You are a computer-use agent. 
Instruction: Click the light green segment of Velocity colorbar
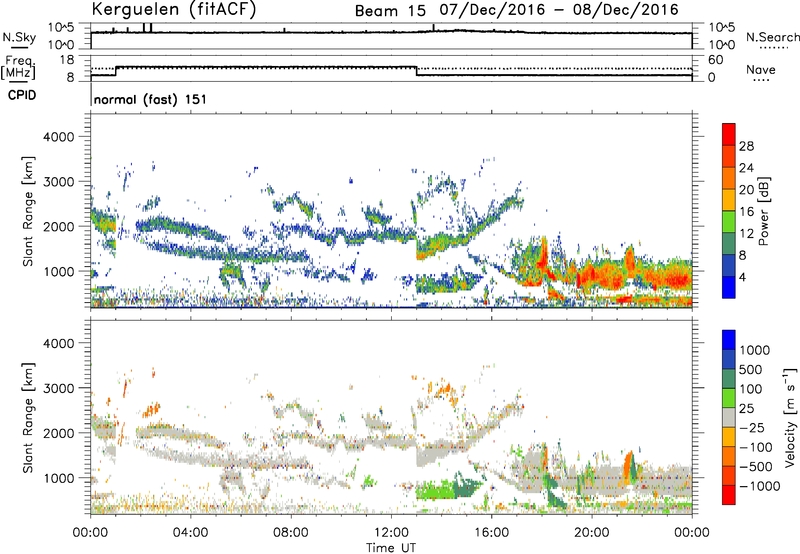coord(729,398)
